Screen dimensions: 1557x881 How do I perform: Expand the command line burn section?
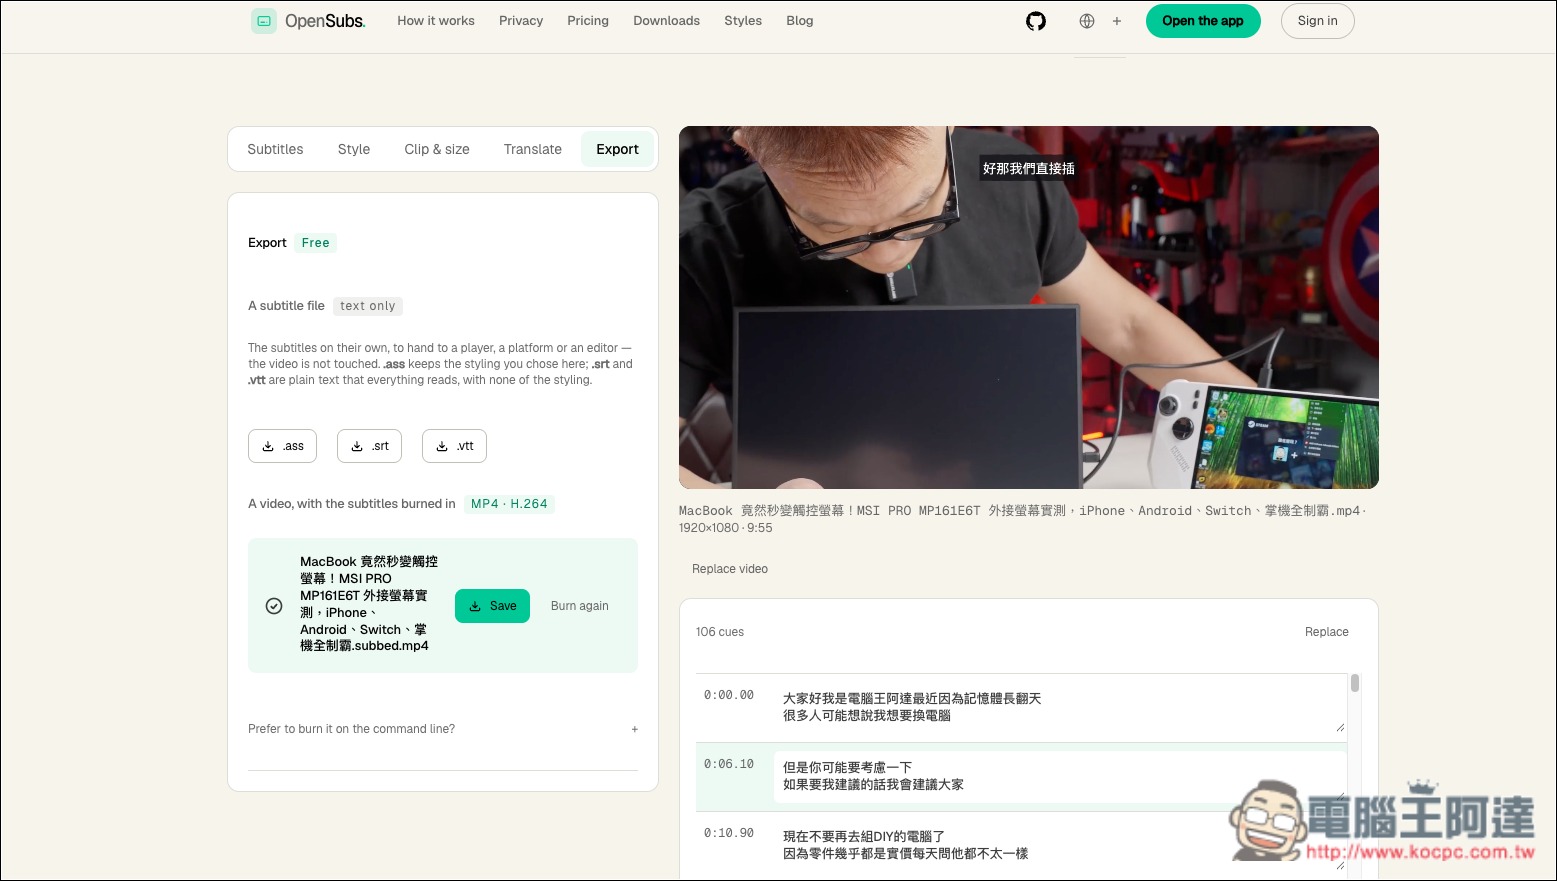(443, 729)
